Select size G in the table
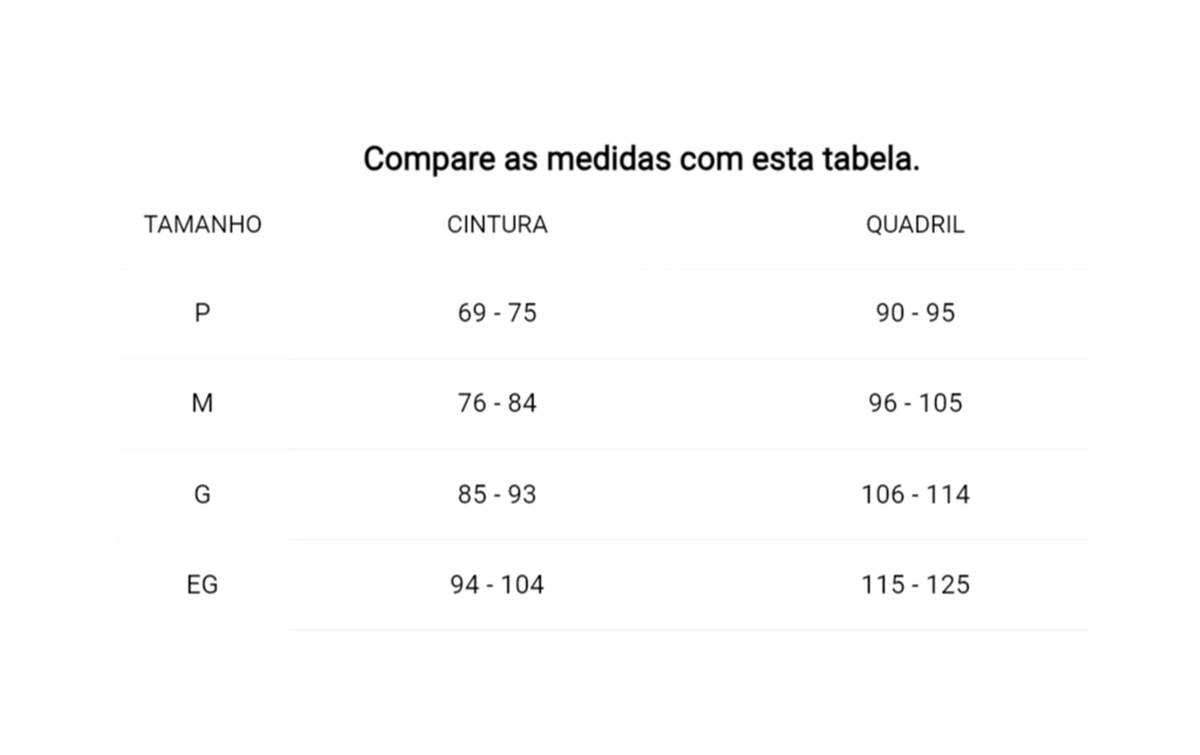Image resolution: width=1200 pixels, height=755 pixels. point(202,494)
